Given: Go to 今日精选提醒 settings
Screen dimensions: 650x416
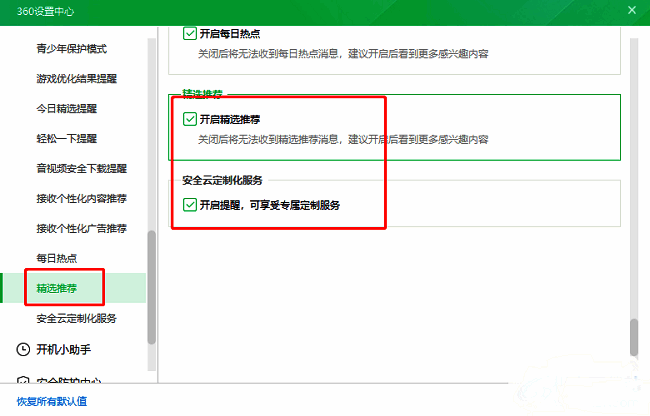Looking at the screenshot, I should [66, 108].
